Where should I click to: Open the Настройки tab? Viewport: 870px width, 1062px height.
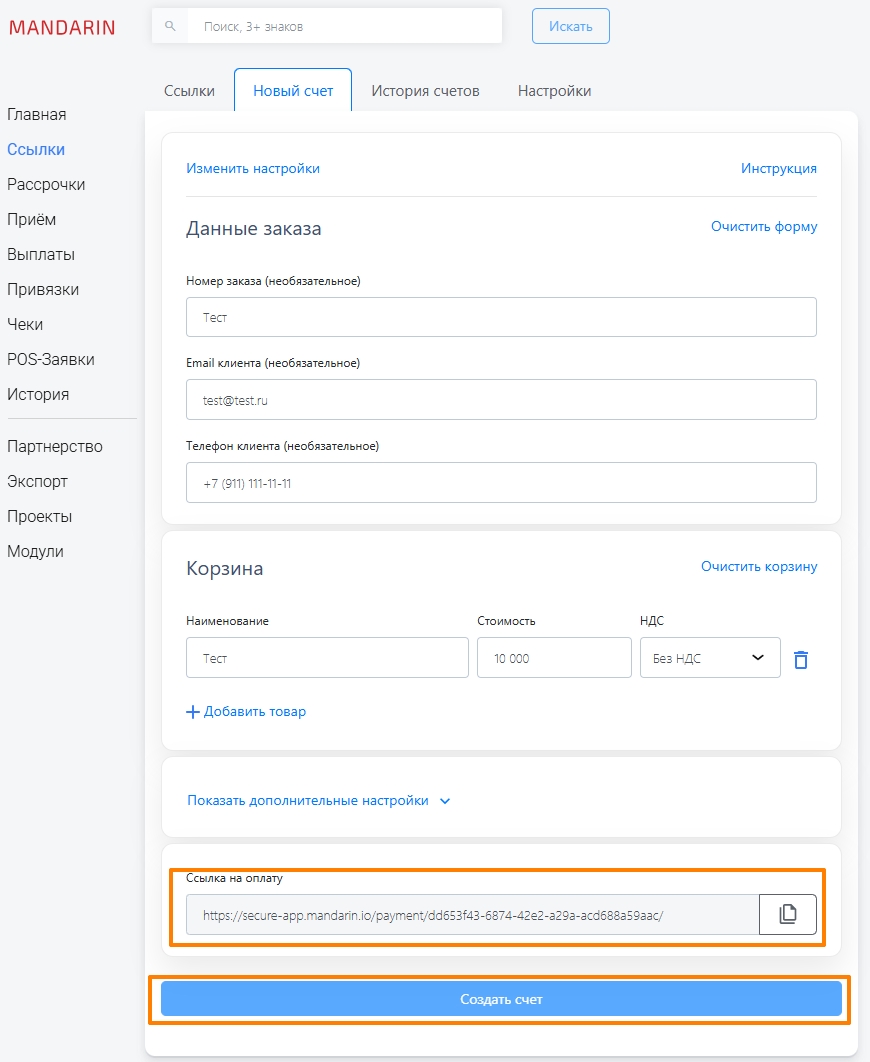point(554,91)
